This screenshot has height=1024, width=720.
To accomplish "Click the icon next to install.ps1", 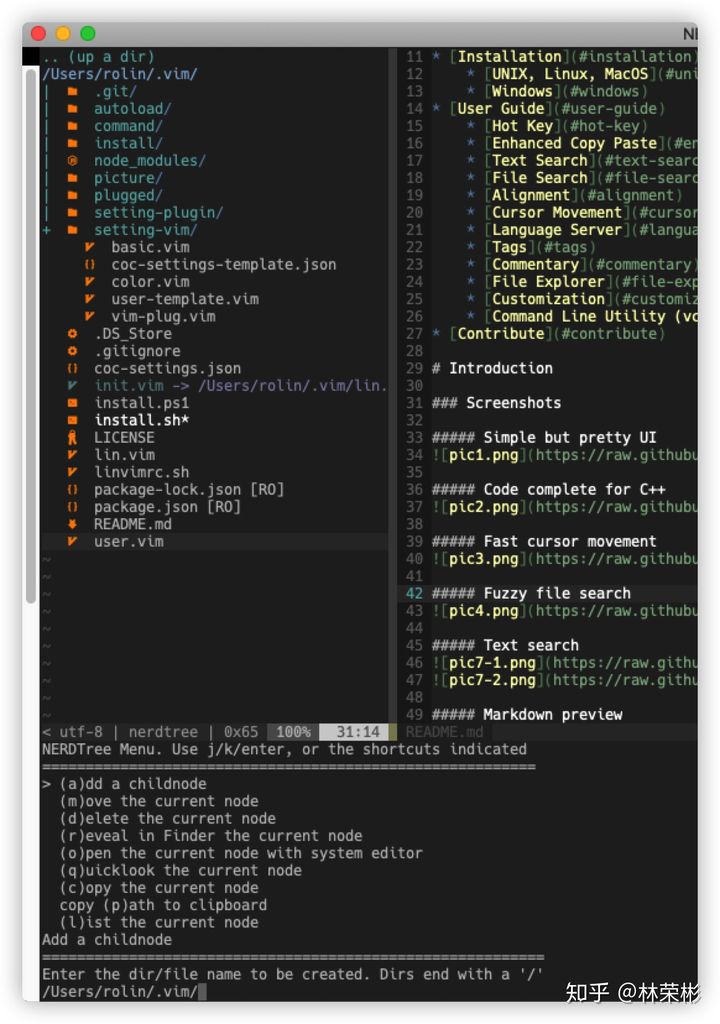I will pos(72,403).
